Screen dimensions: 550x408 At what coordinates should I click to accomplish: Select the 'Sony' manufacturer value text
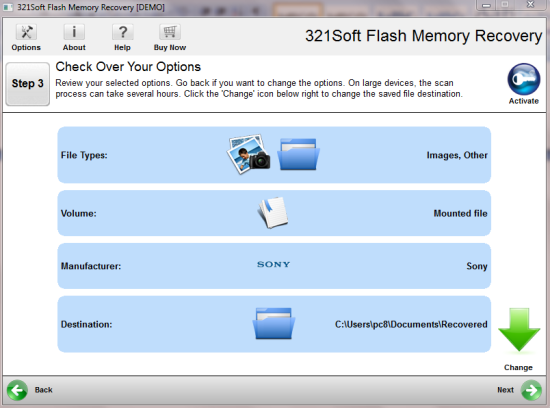coord(477,266)
